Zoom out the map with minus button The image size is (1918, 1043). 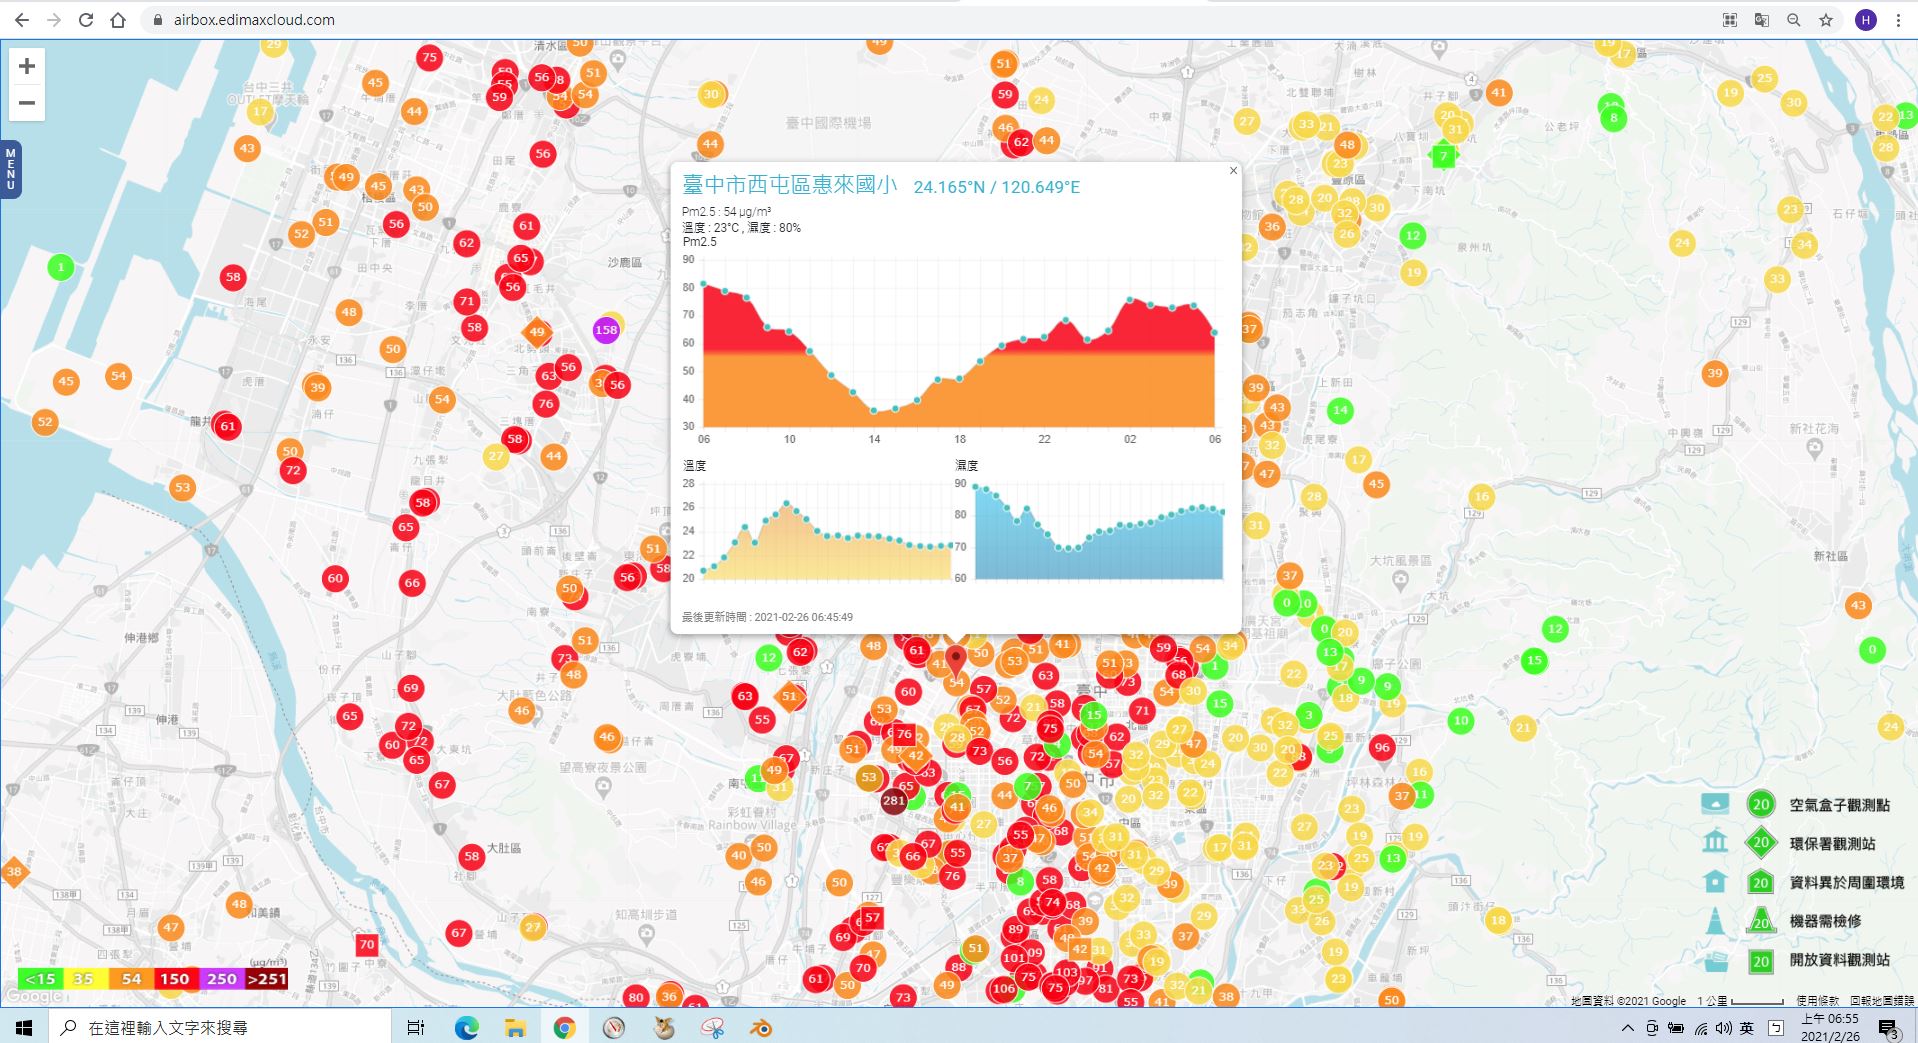(27, 103)
